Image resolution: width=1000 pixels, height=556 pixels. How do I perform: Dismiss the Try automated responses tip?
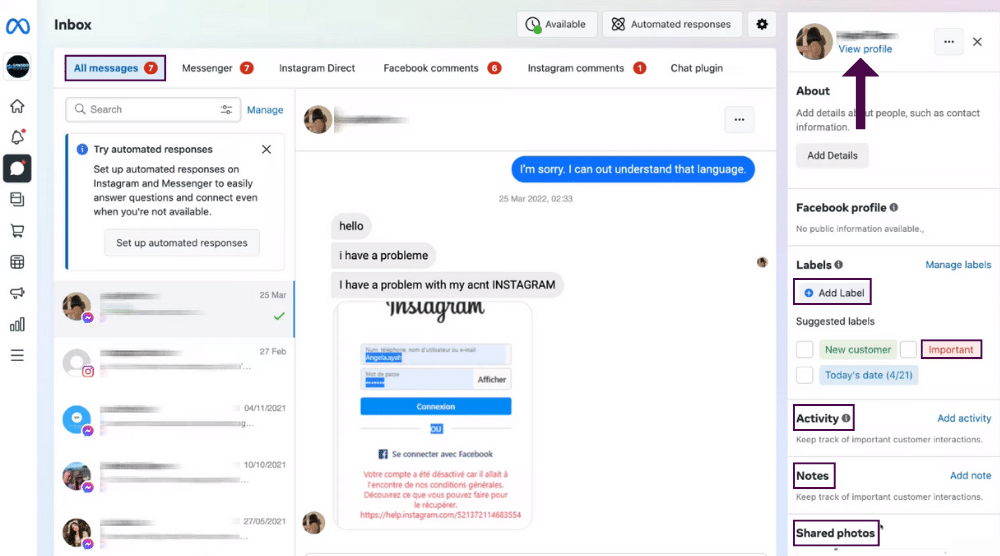tap(267, 149)
